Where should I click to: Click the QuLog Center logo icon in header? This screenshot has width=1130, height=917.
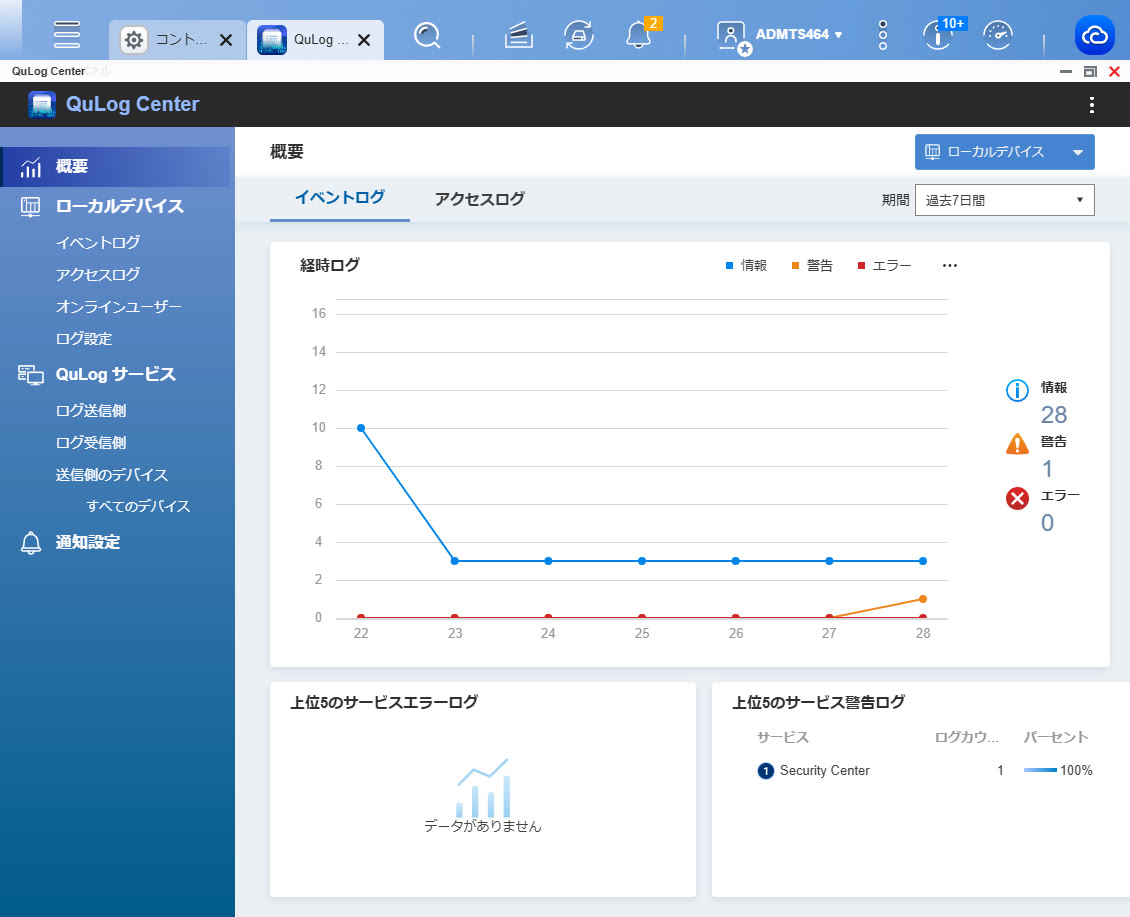point(42,105)
